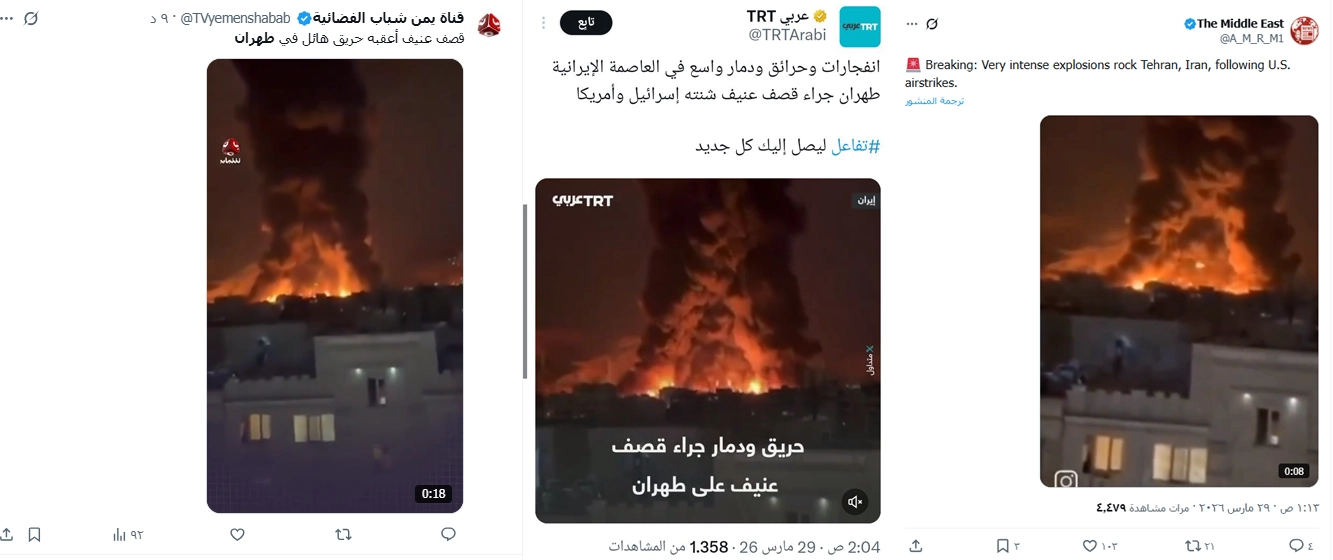Open more options on TRT Arabi post
This screenshot has height=560, width=1333.
click(545, 20)
